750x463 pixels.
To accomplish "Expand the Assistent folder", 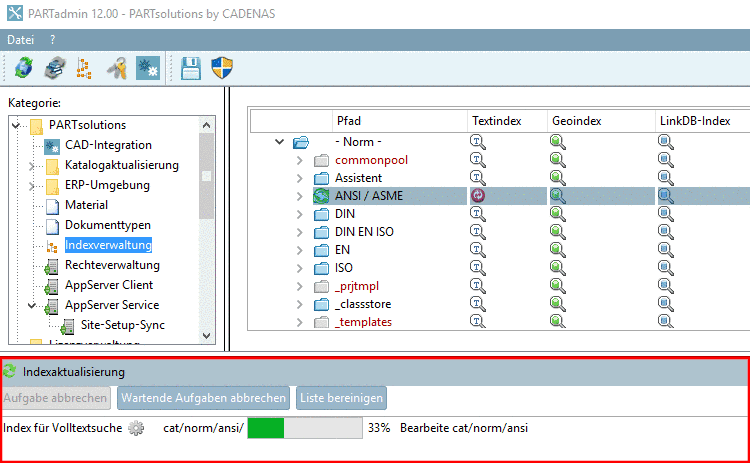I will (x=300, y=178).
